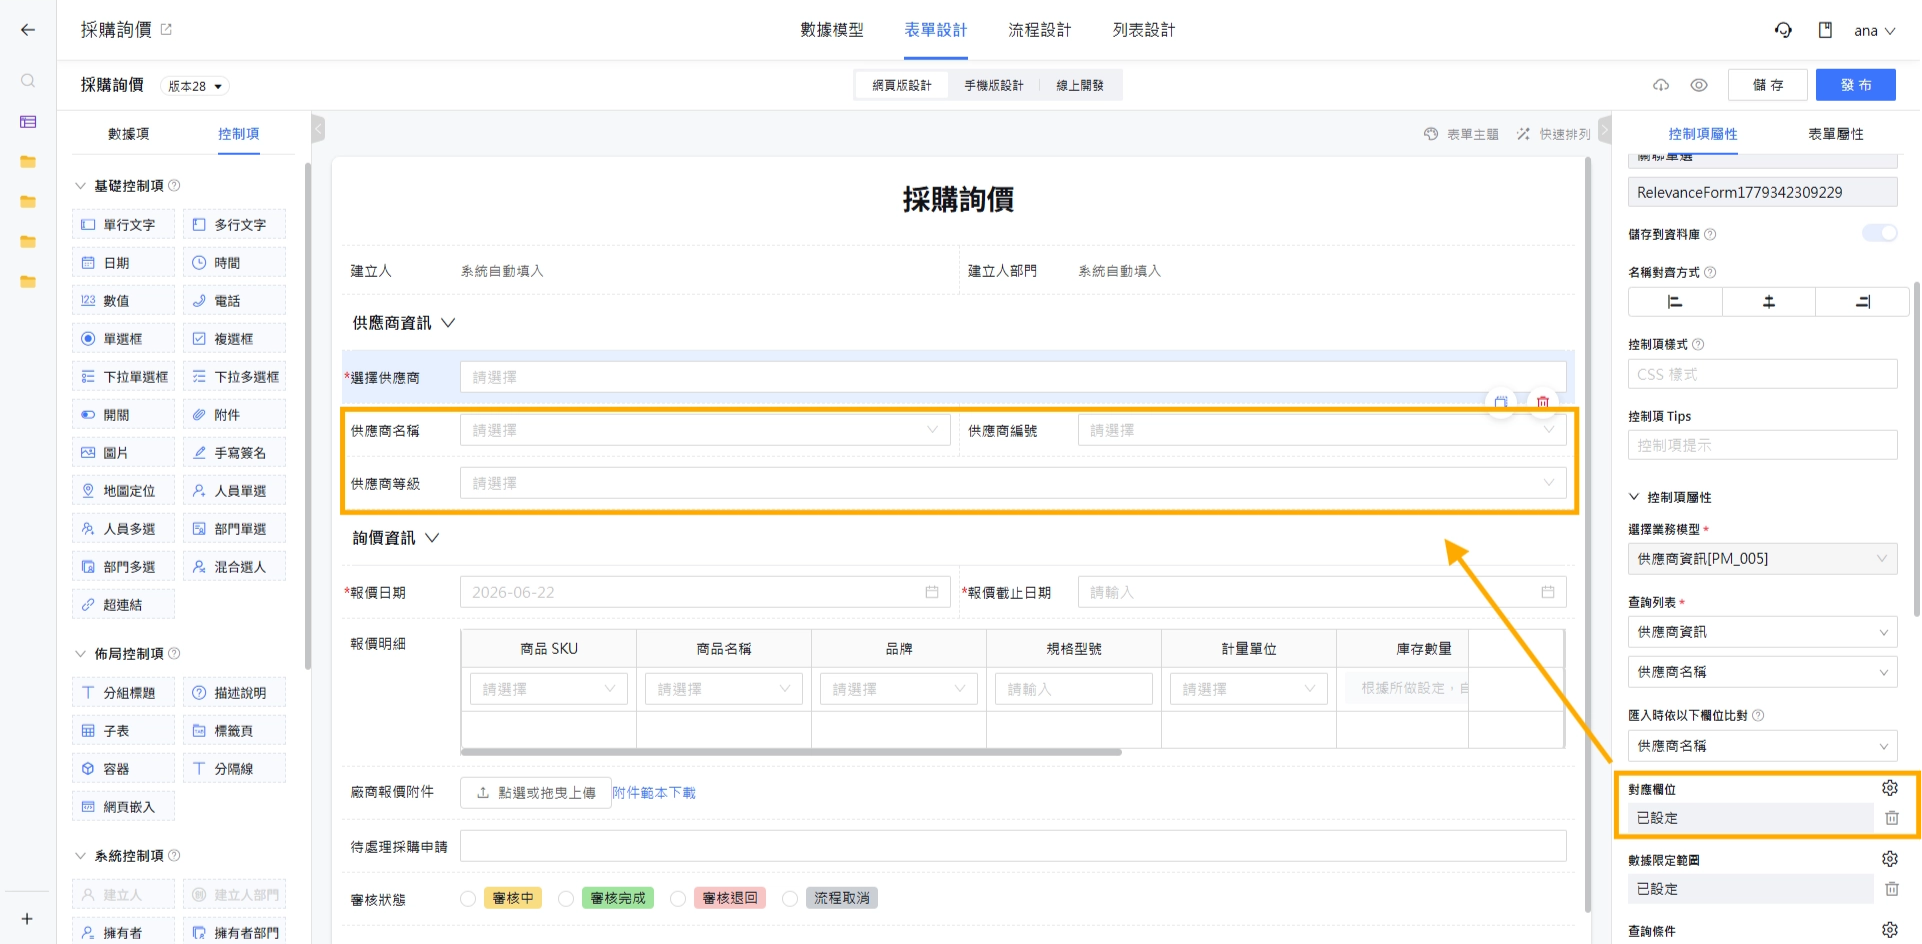The image size is (1922, 944).
Task: Open 表單主題 theme option
Action: pos(1462,134)
